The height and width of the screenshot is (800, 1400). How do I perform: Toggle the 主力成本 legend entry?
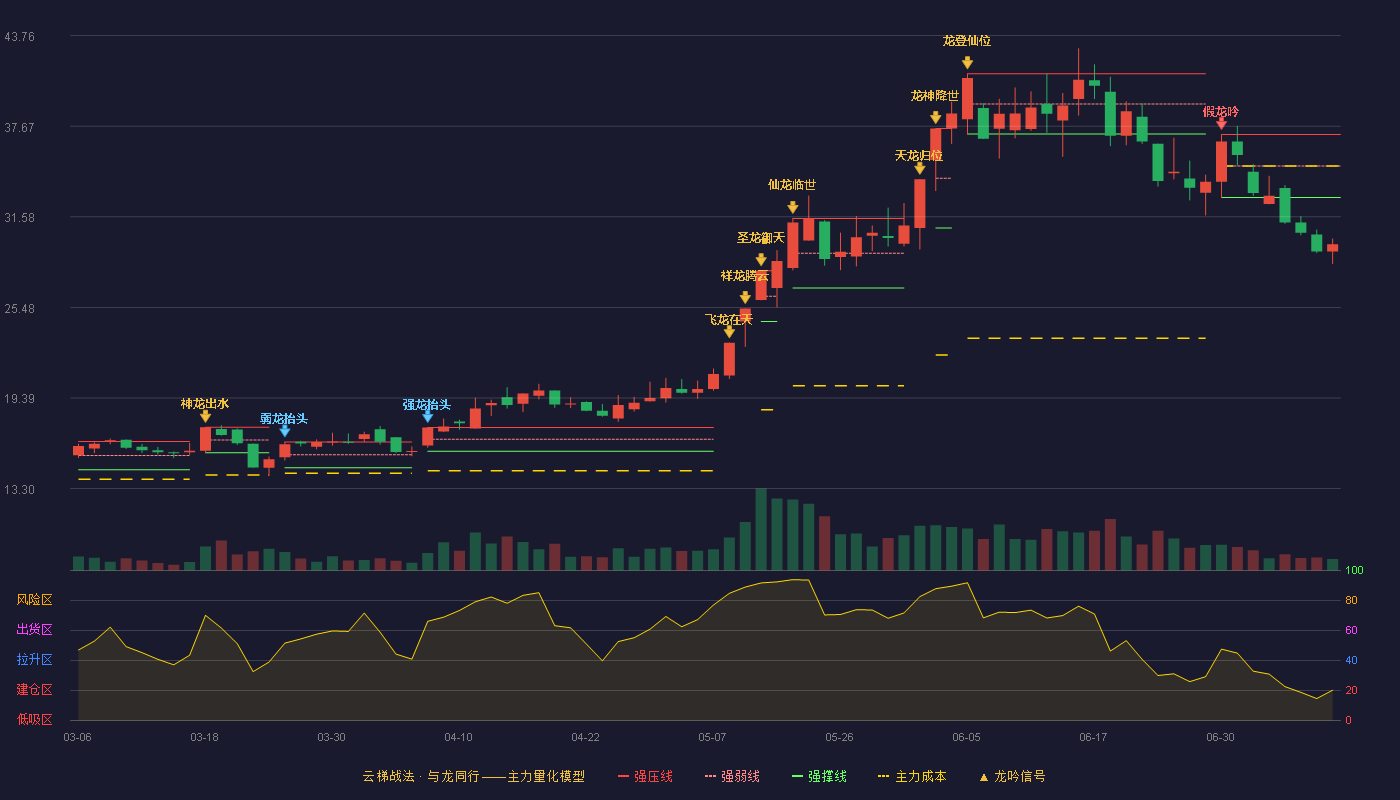coord(912,776)
